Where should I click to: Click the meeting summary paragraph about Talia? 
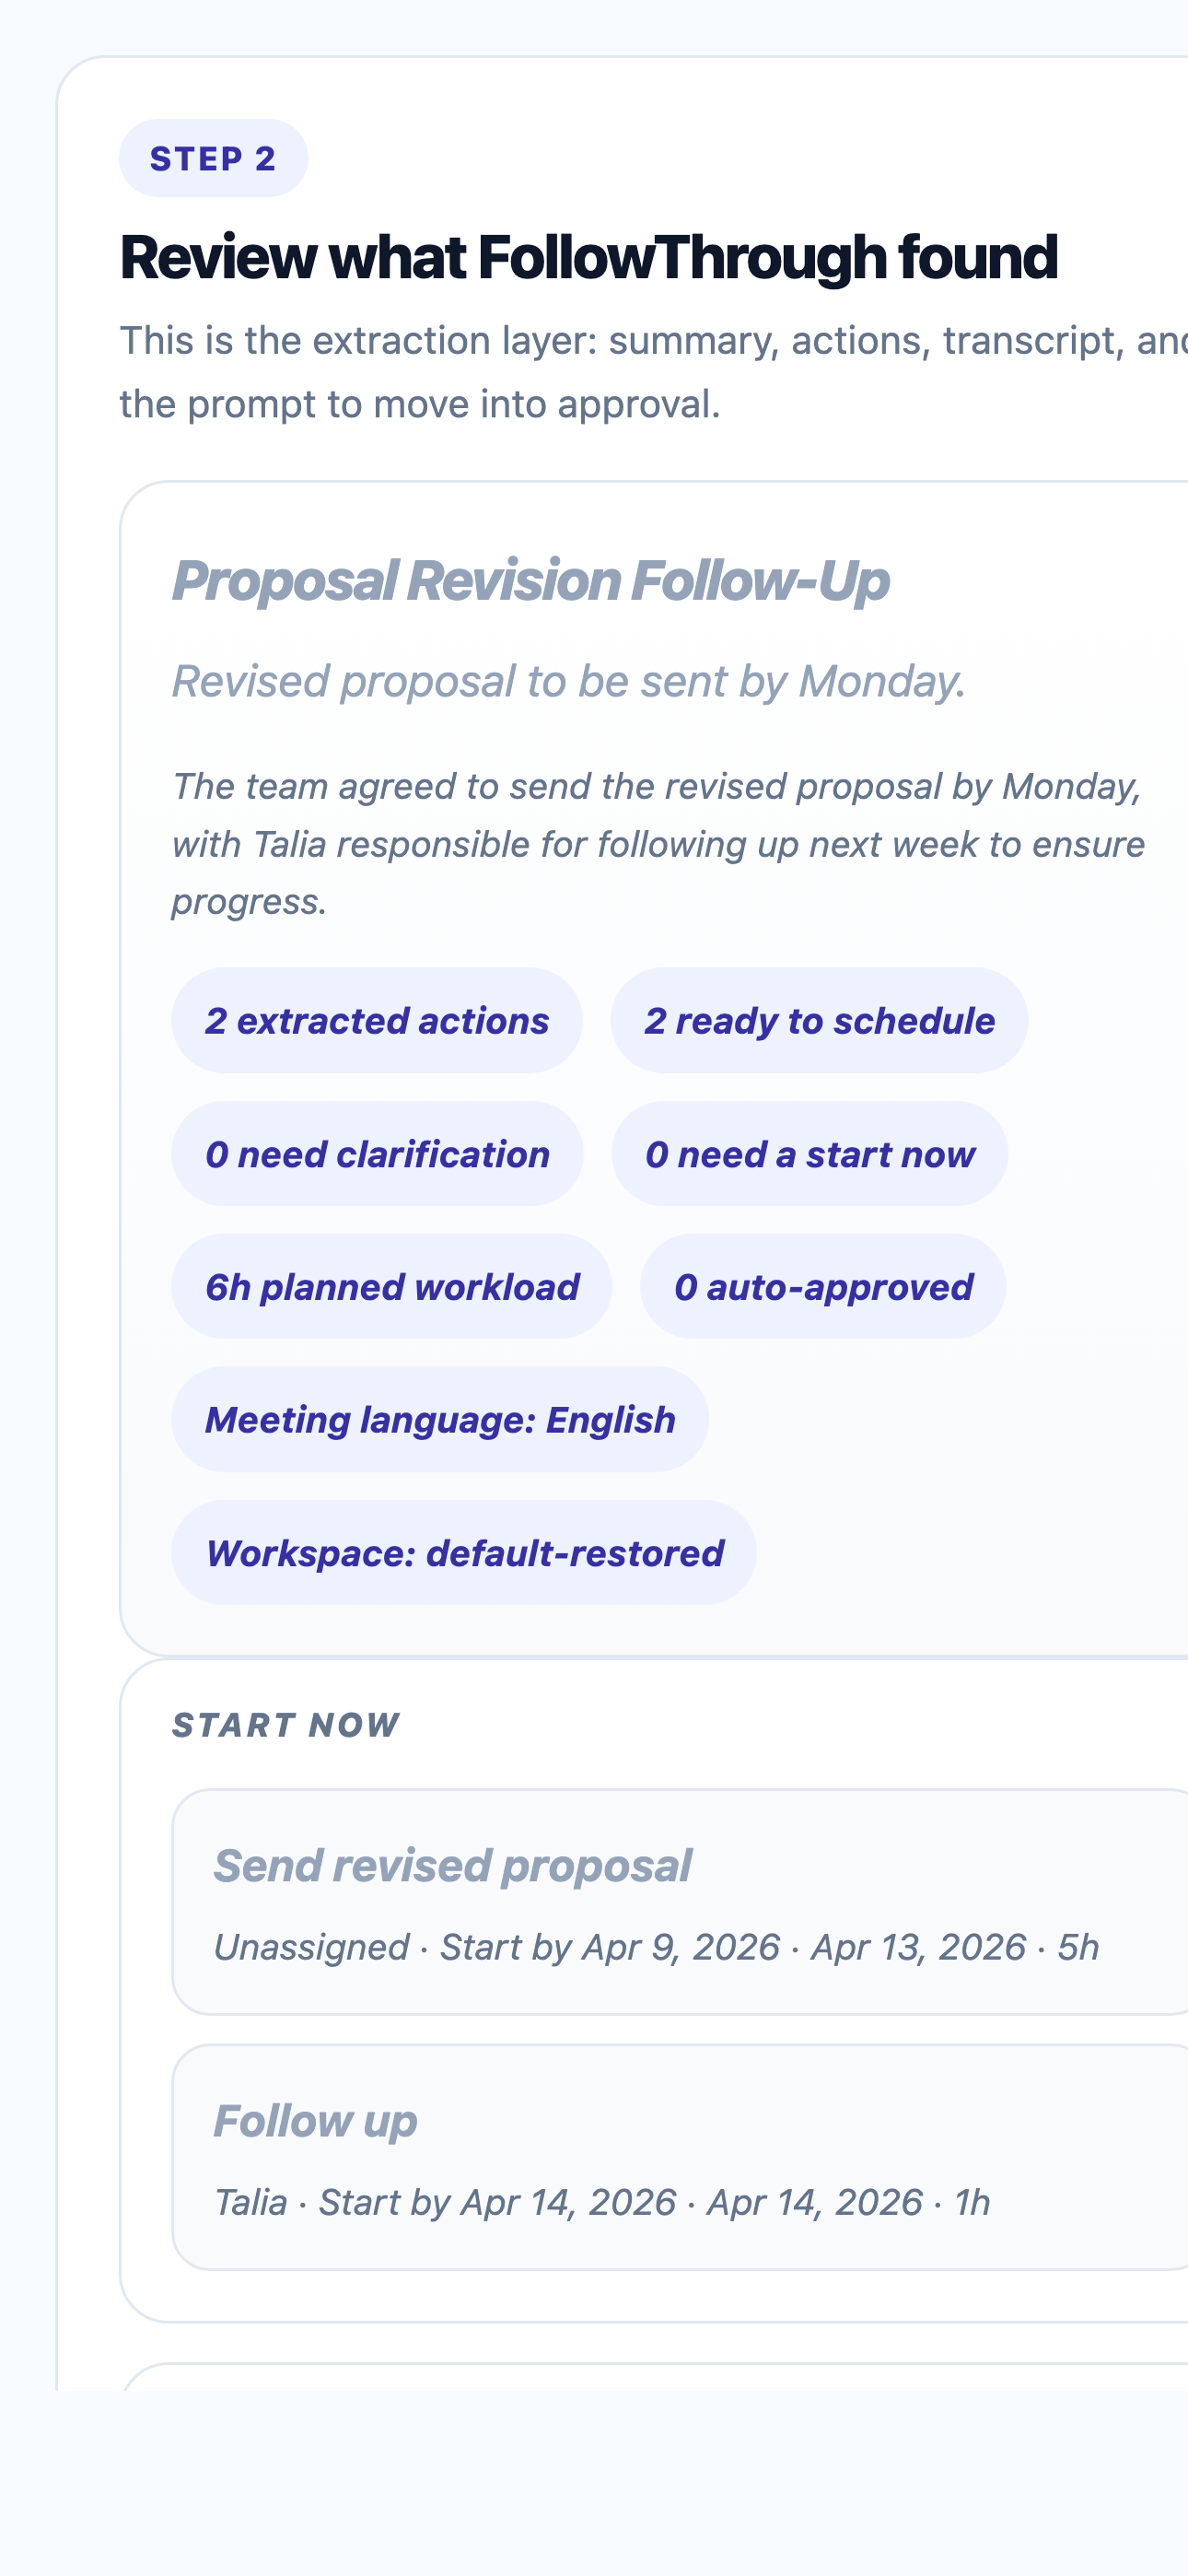click(x=660, y=843)
